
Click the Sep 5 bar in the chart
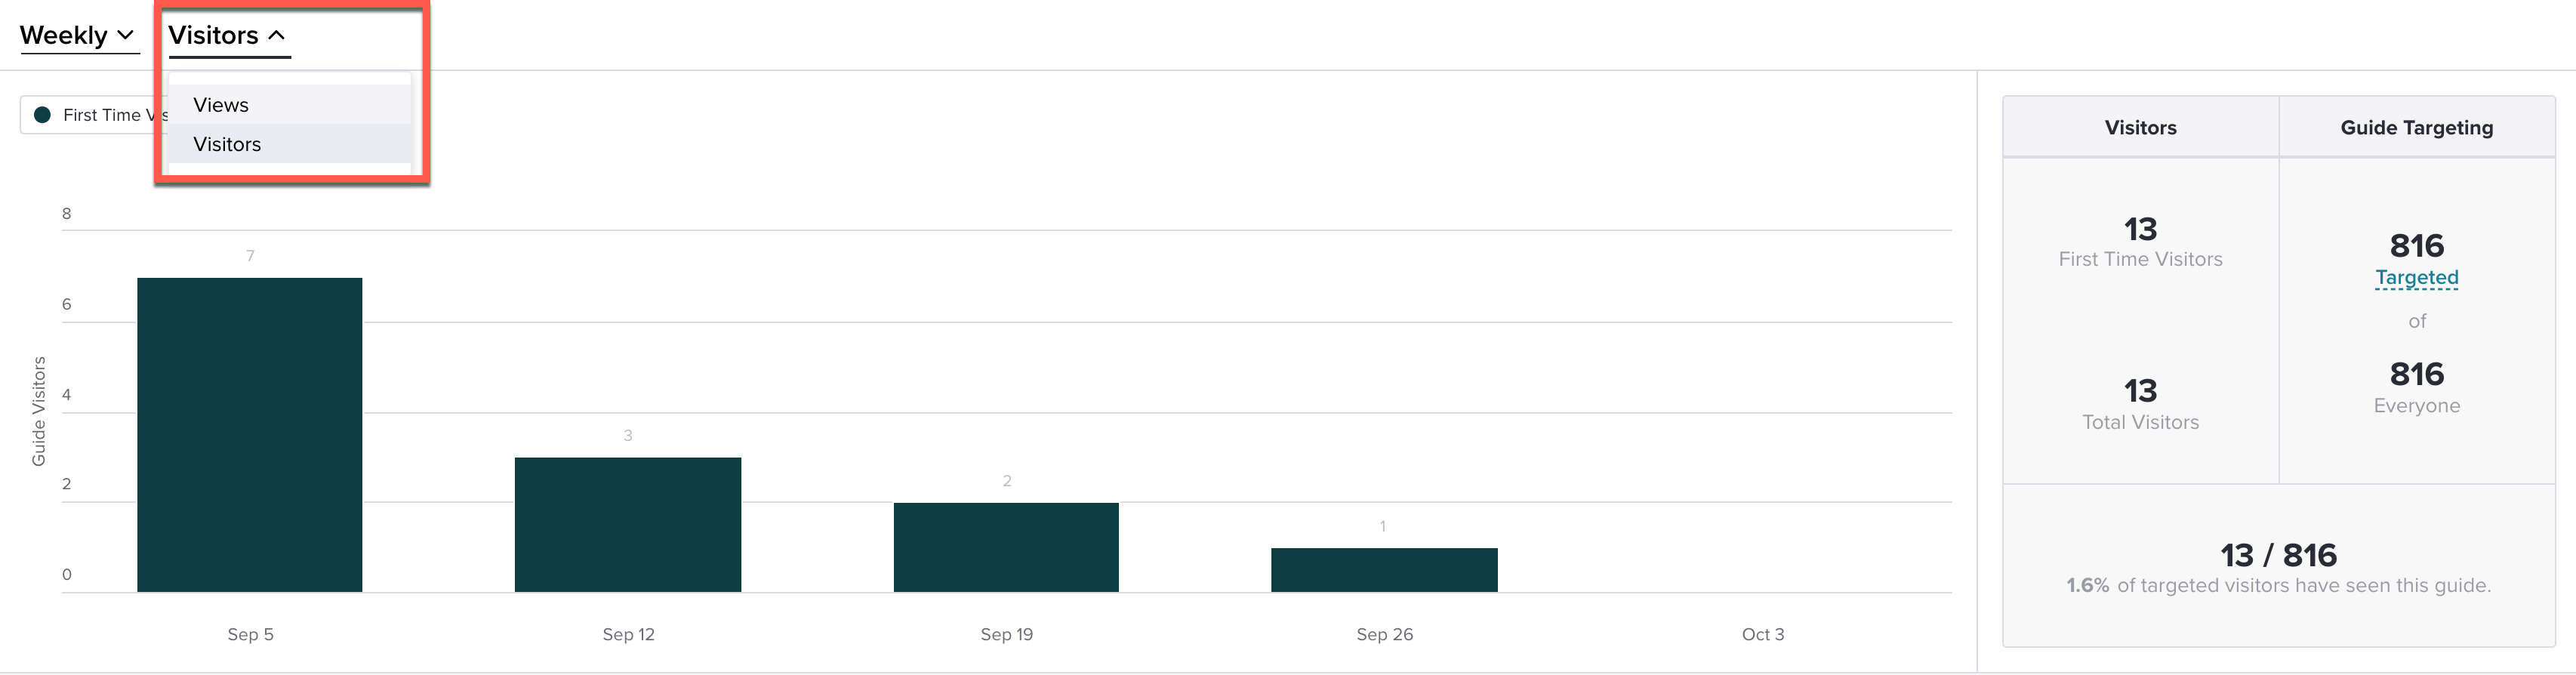[250, 435]
